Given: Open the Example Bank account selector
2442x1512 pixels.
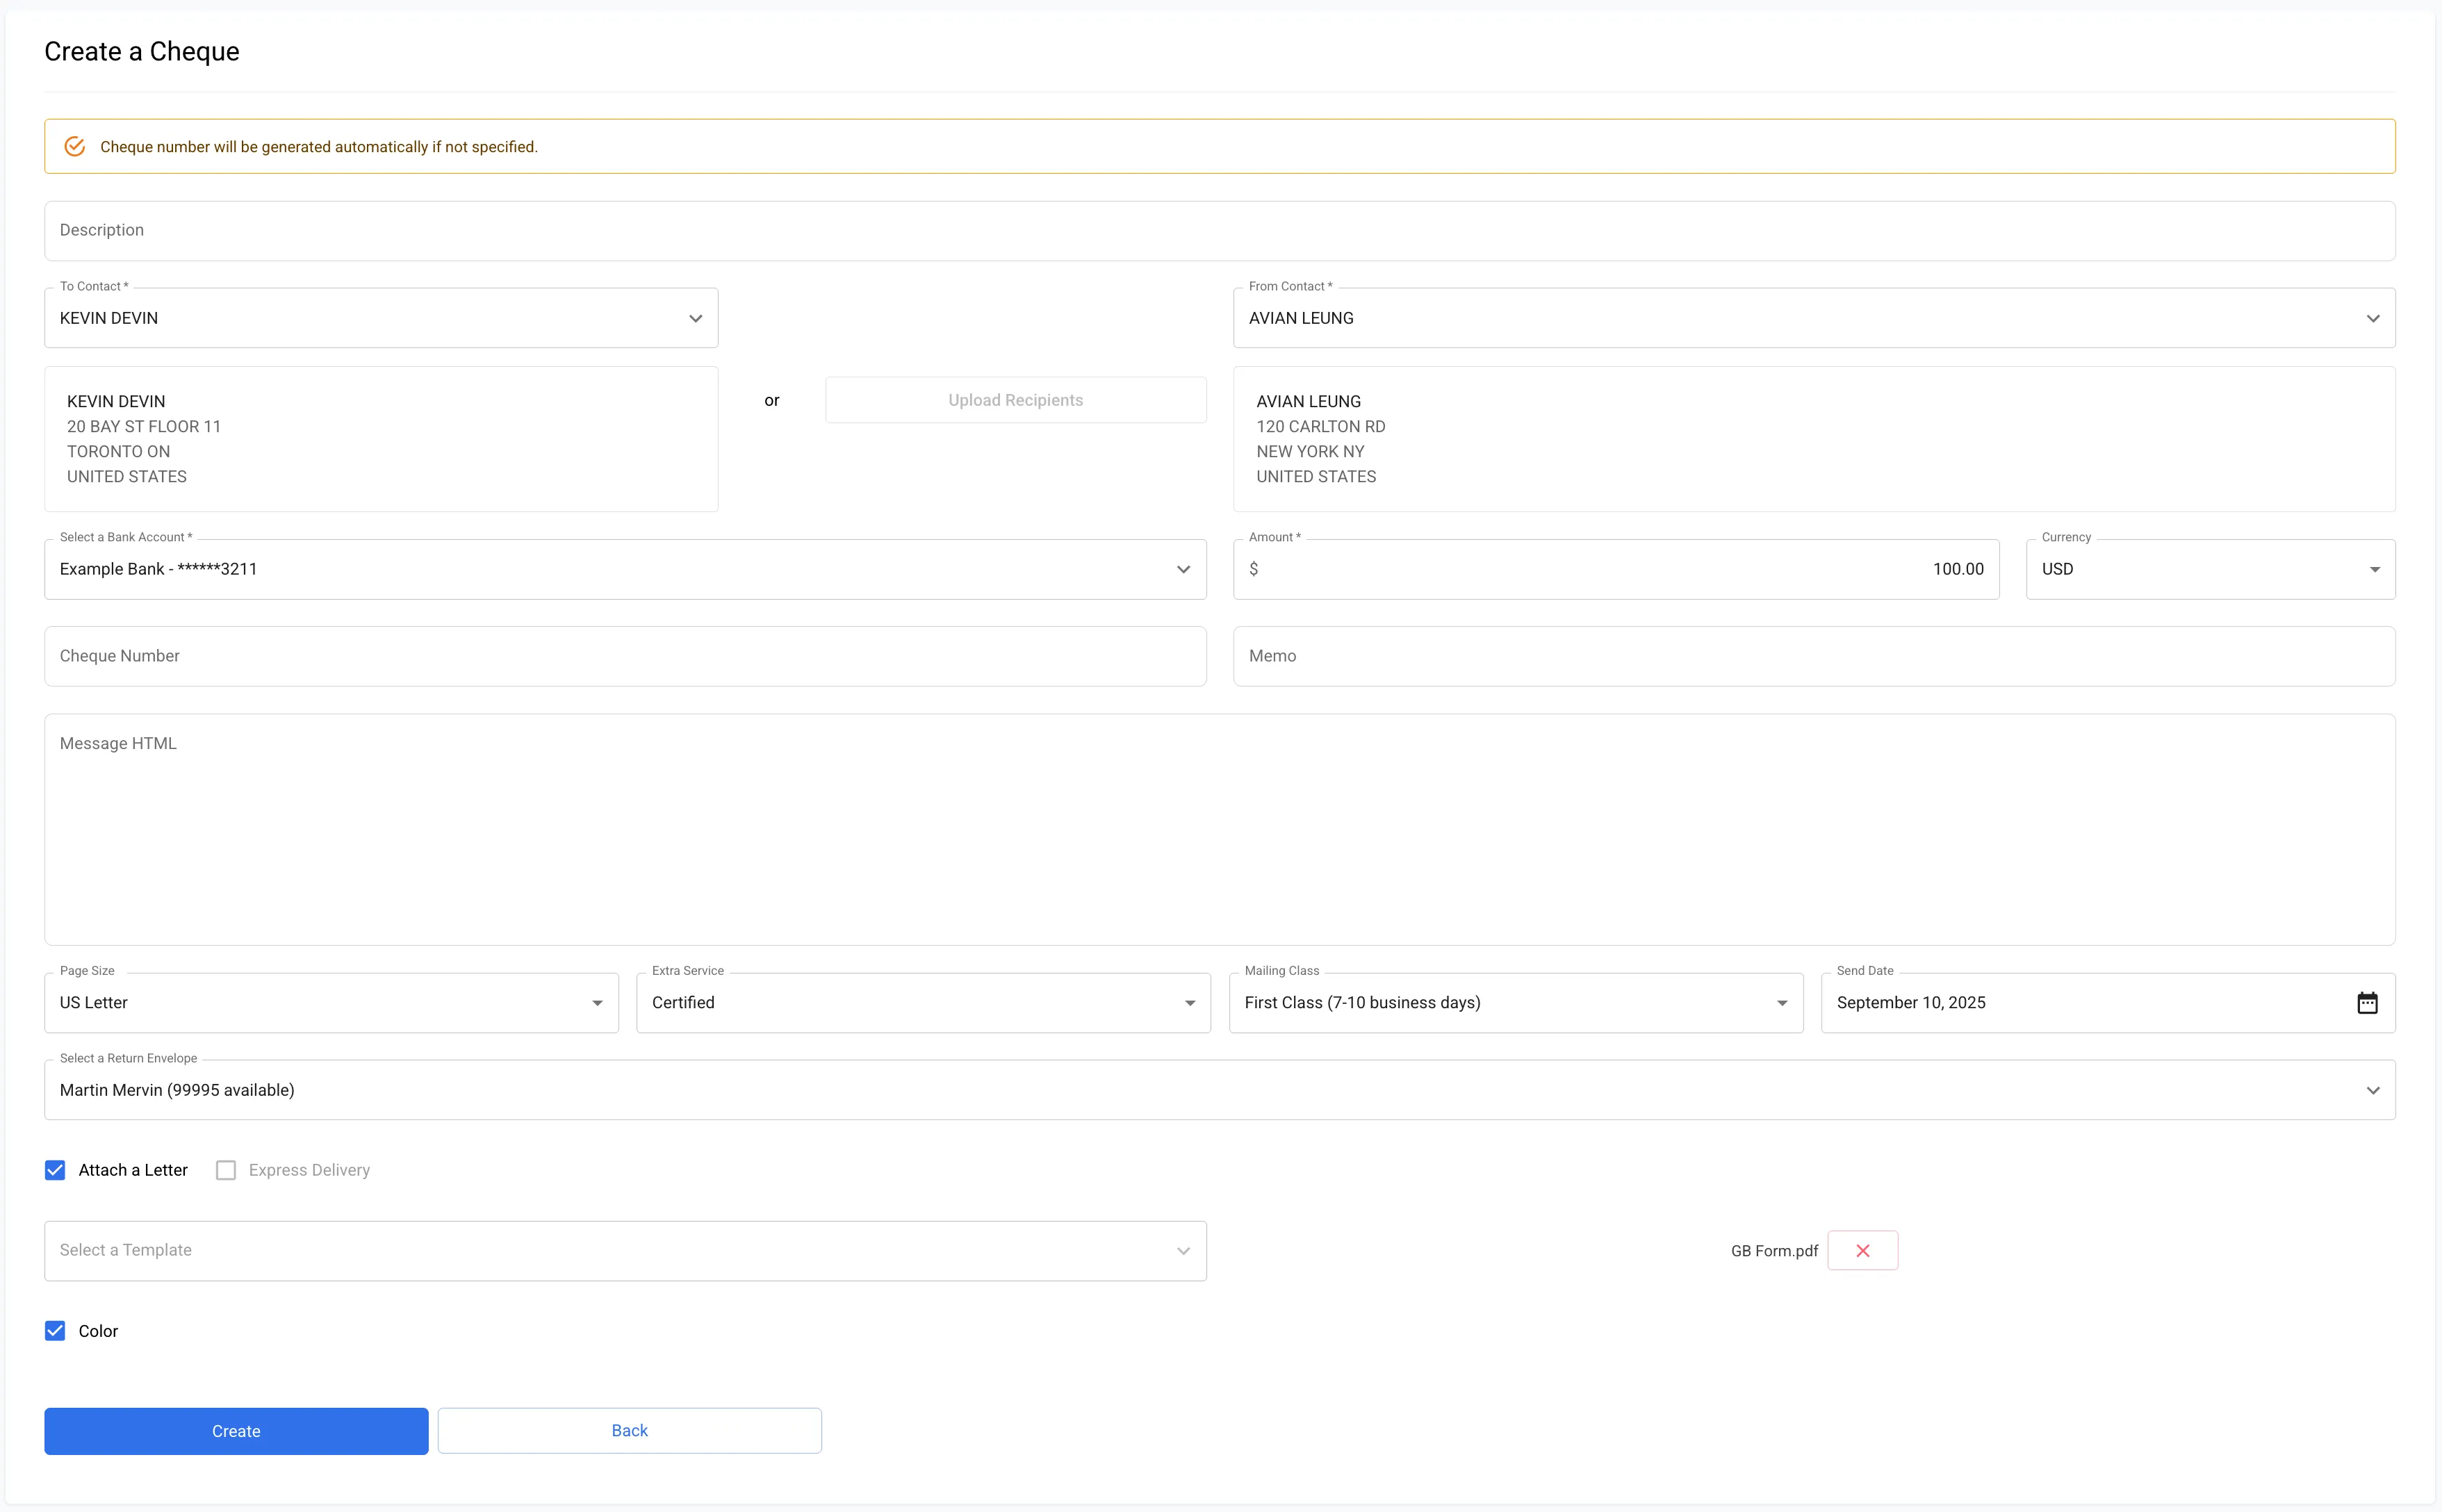Looking at the screenshot, I should 1184,569.
